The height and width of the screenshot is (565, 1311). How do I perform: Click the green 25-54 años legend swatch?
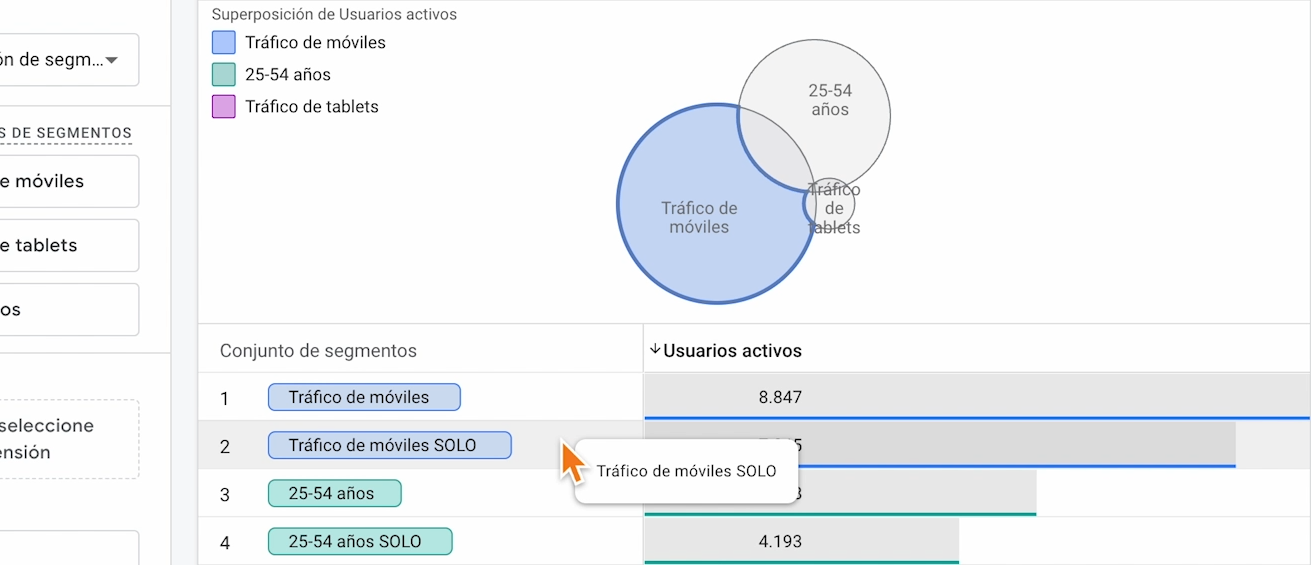tap(224, 74)
